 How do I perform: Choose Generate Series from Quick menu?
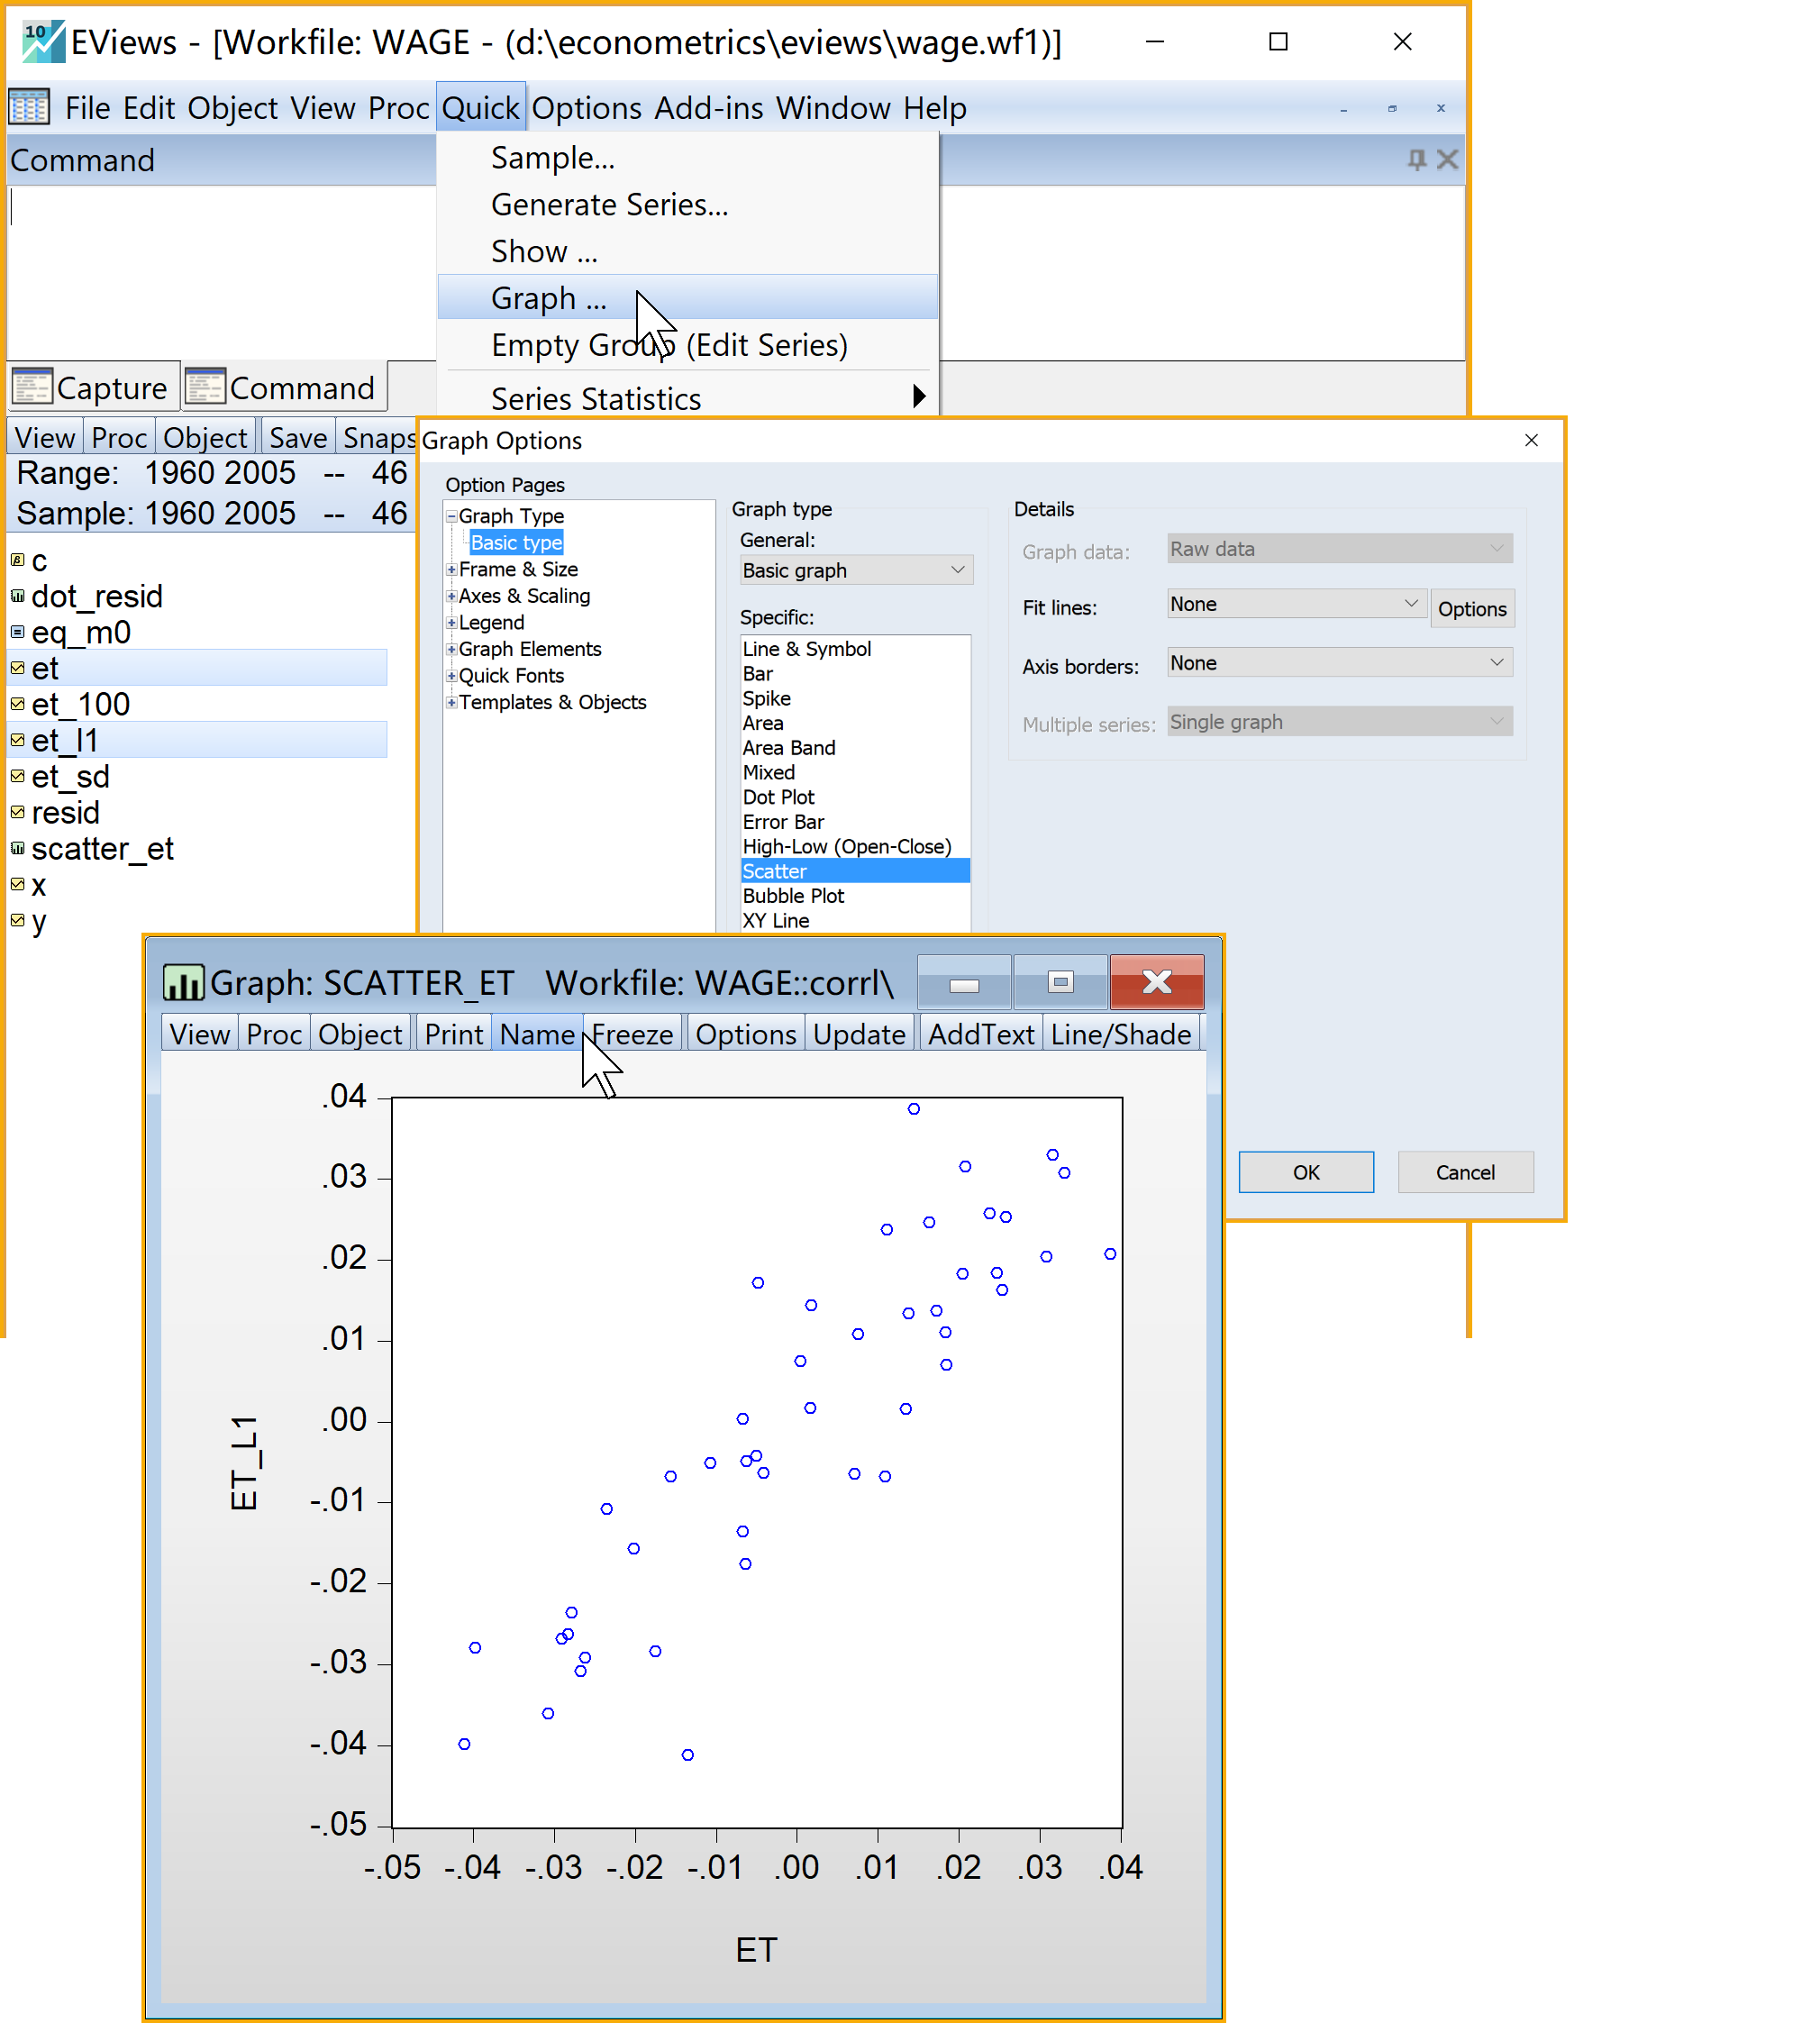point(609,205)
